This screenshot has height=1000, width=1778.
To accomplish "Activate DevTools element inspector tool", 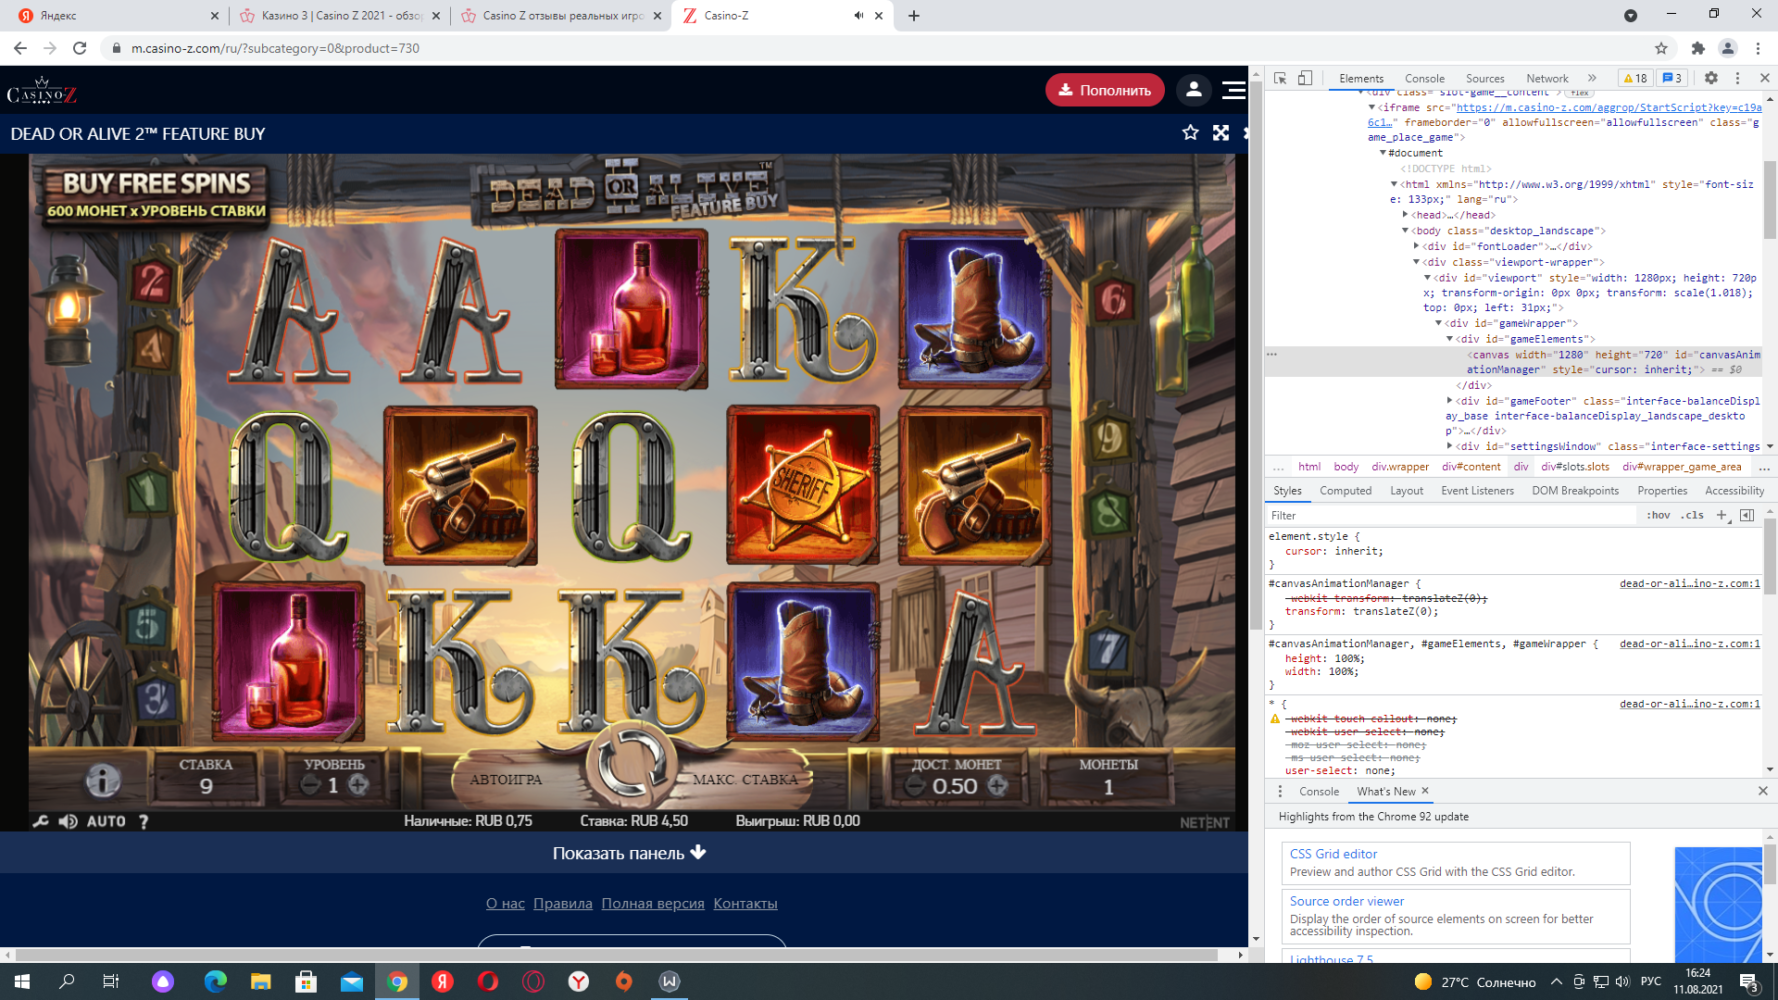I will 1280,78.
